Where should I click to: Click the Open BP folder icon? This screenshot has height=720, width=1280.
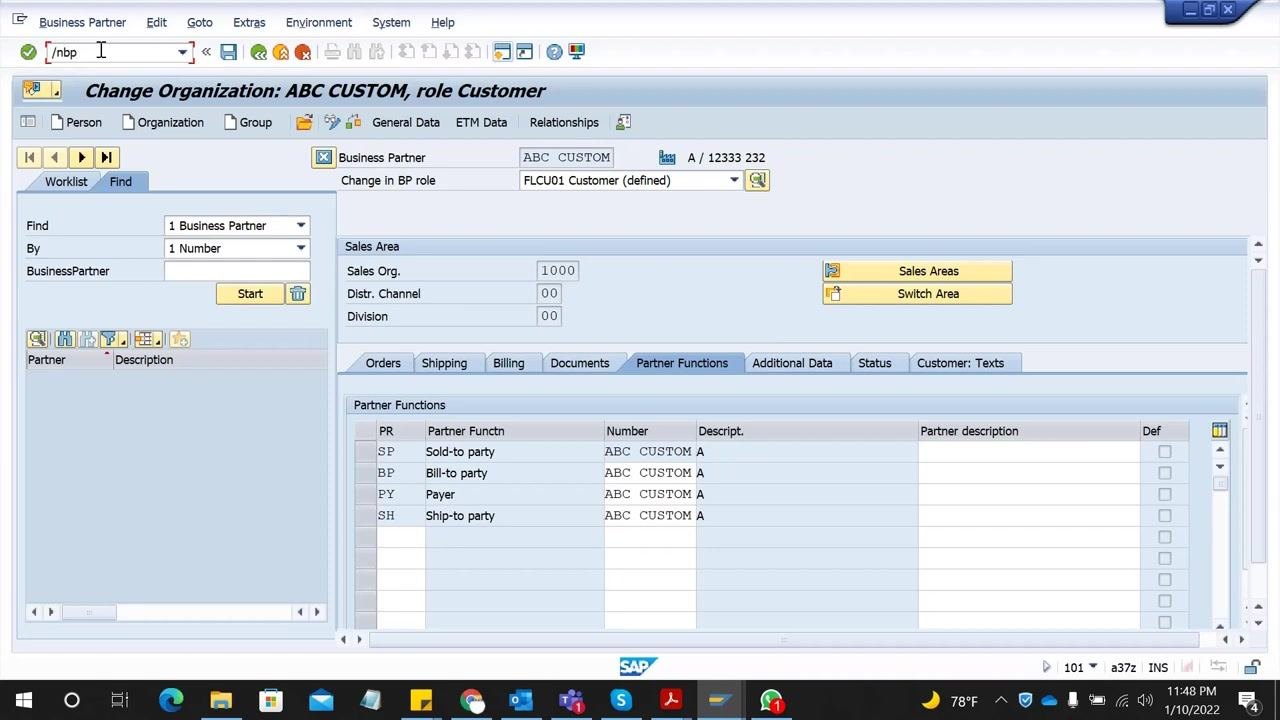pyautogui.click(x=304, y=122)
